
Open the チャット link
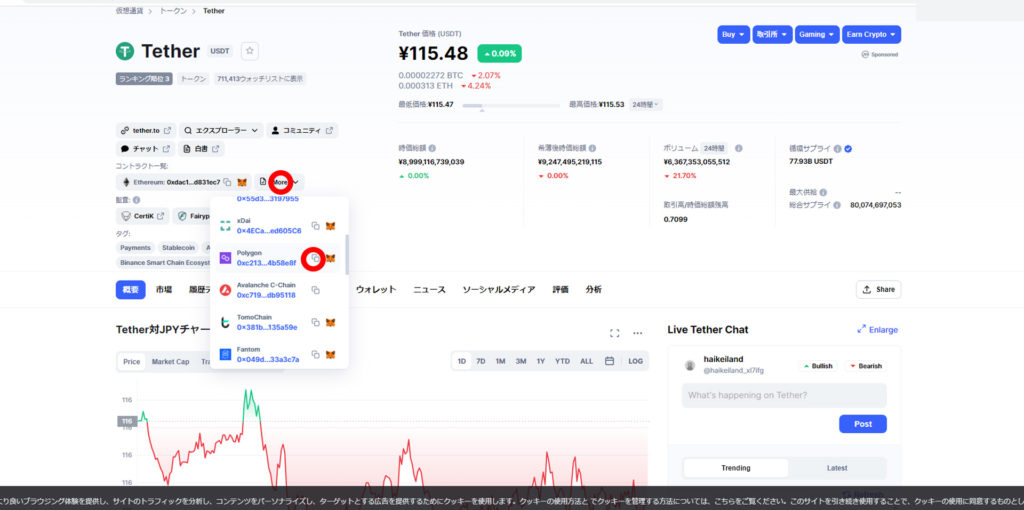point(146,149)
